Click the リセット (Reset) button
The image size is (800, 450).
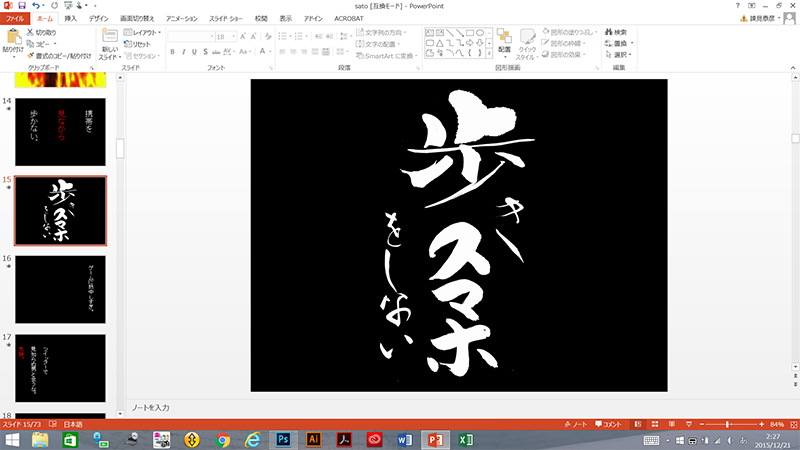tap(141, 44)
